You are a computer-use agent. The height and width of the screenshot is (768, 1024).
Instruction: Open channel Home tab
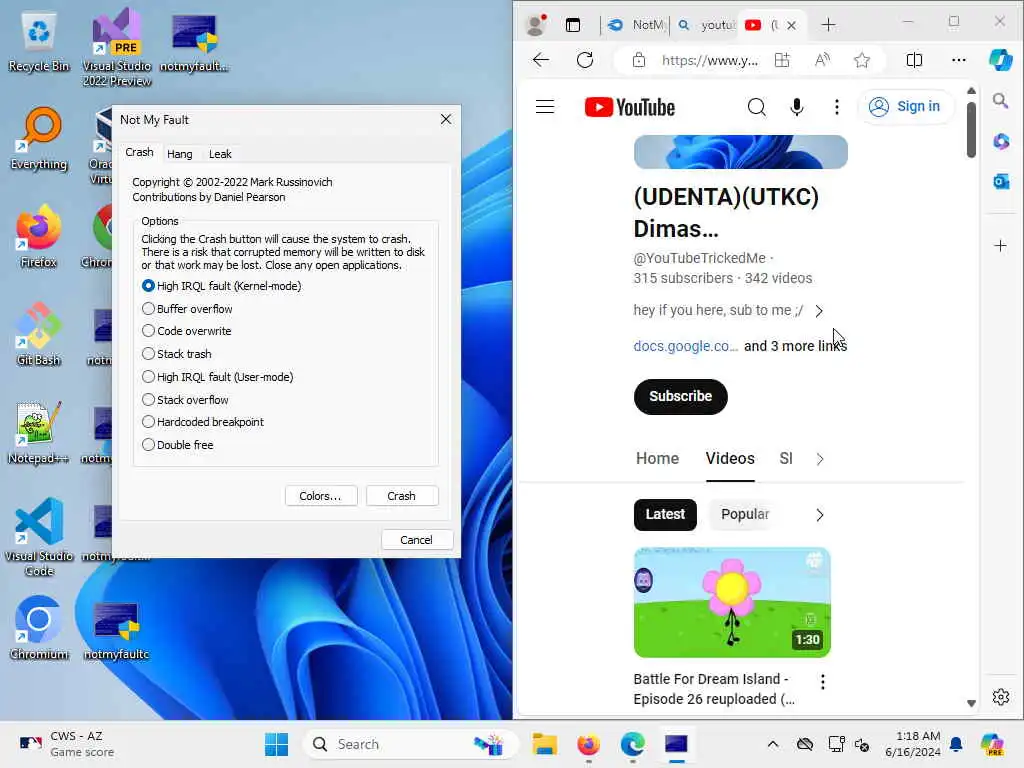[657, 458]
